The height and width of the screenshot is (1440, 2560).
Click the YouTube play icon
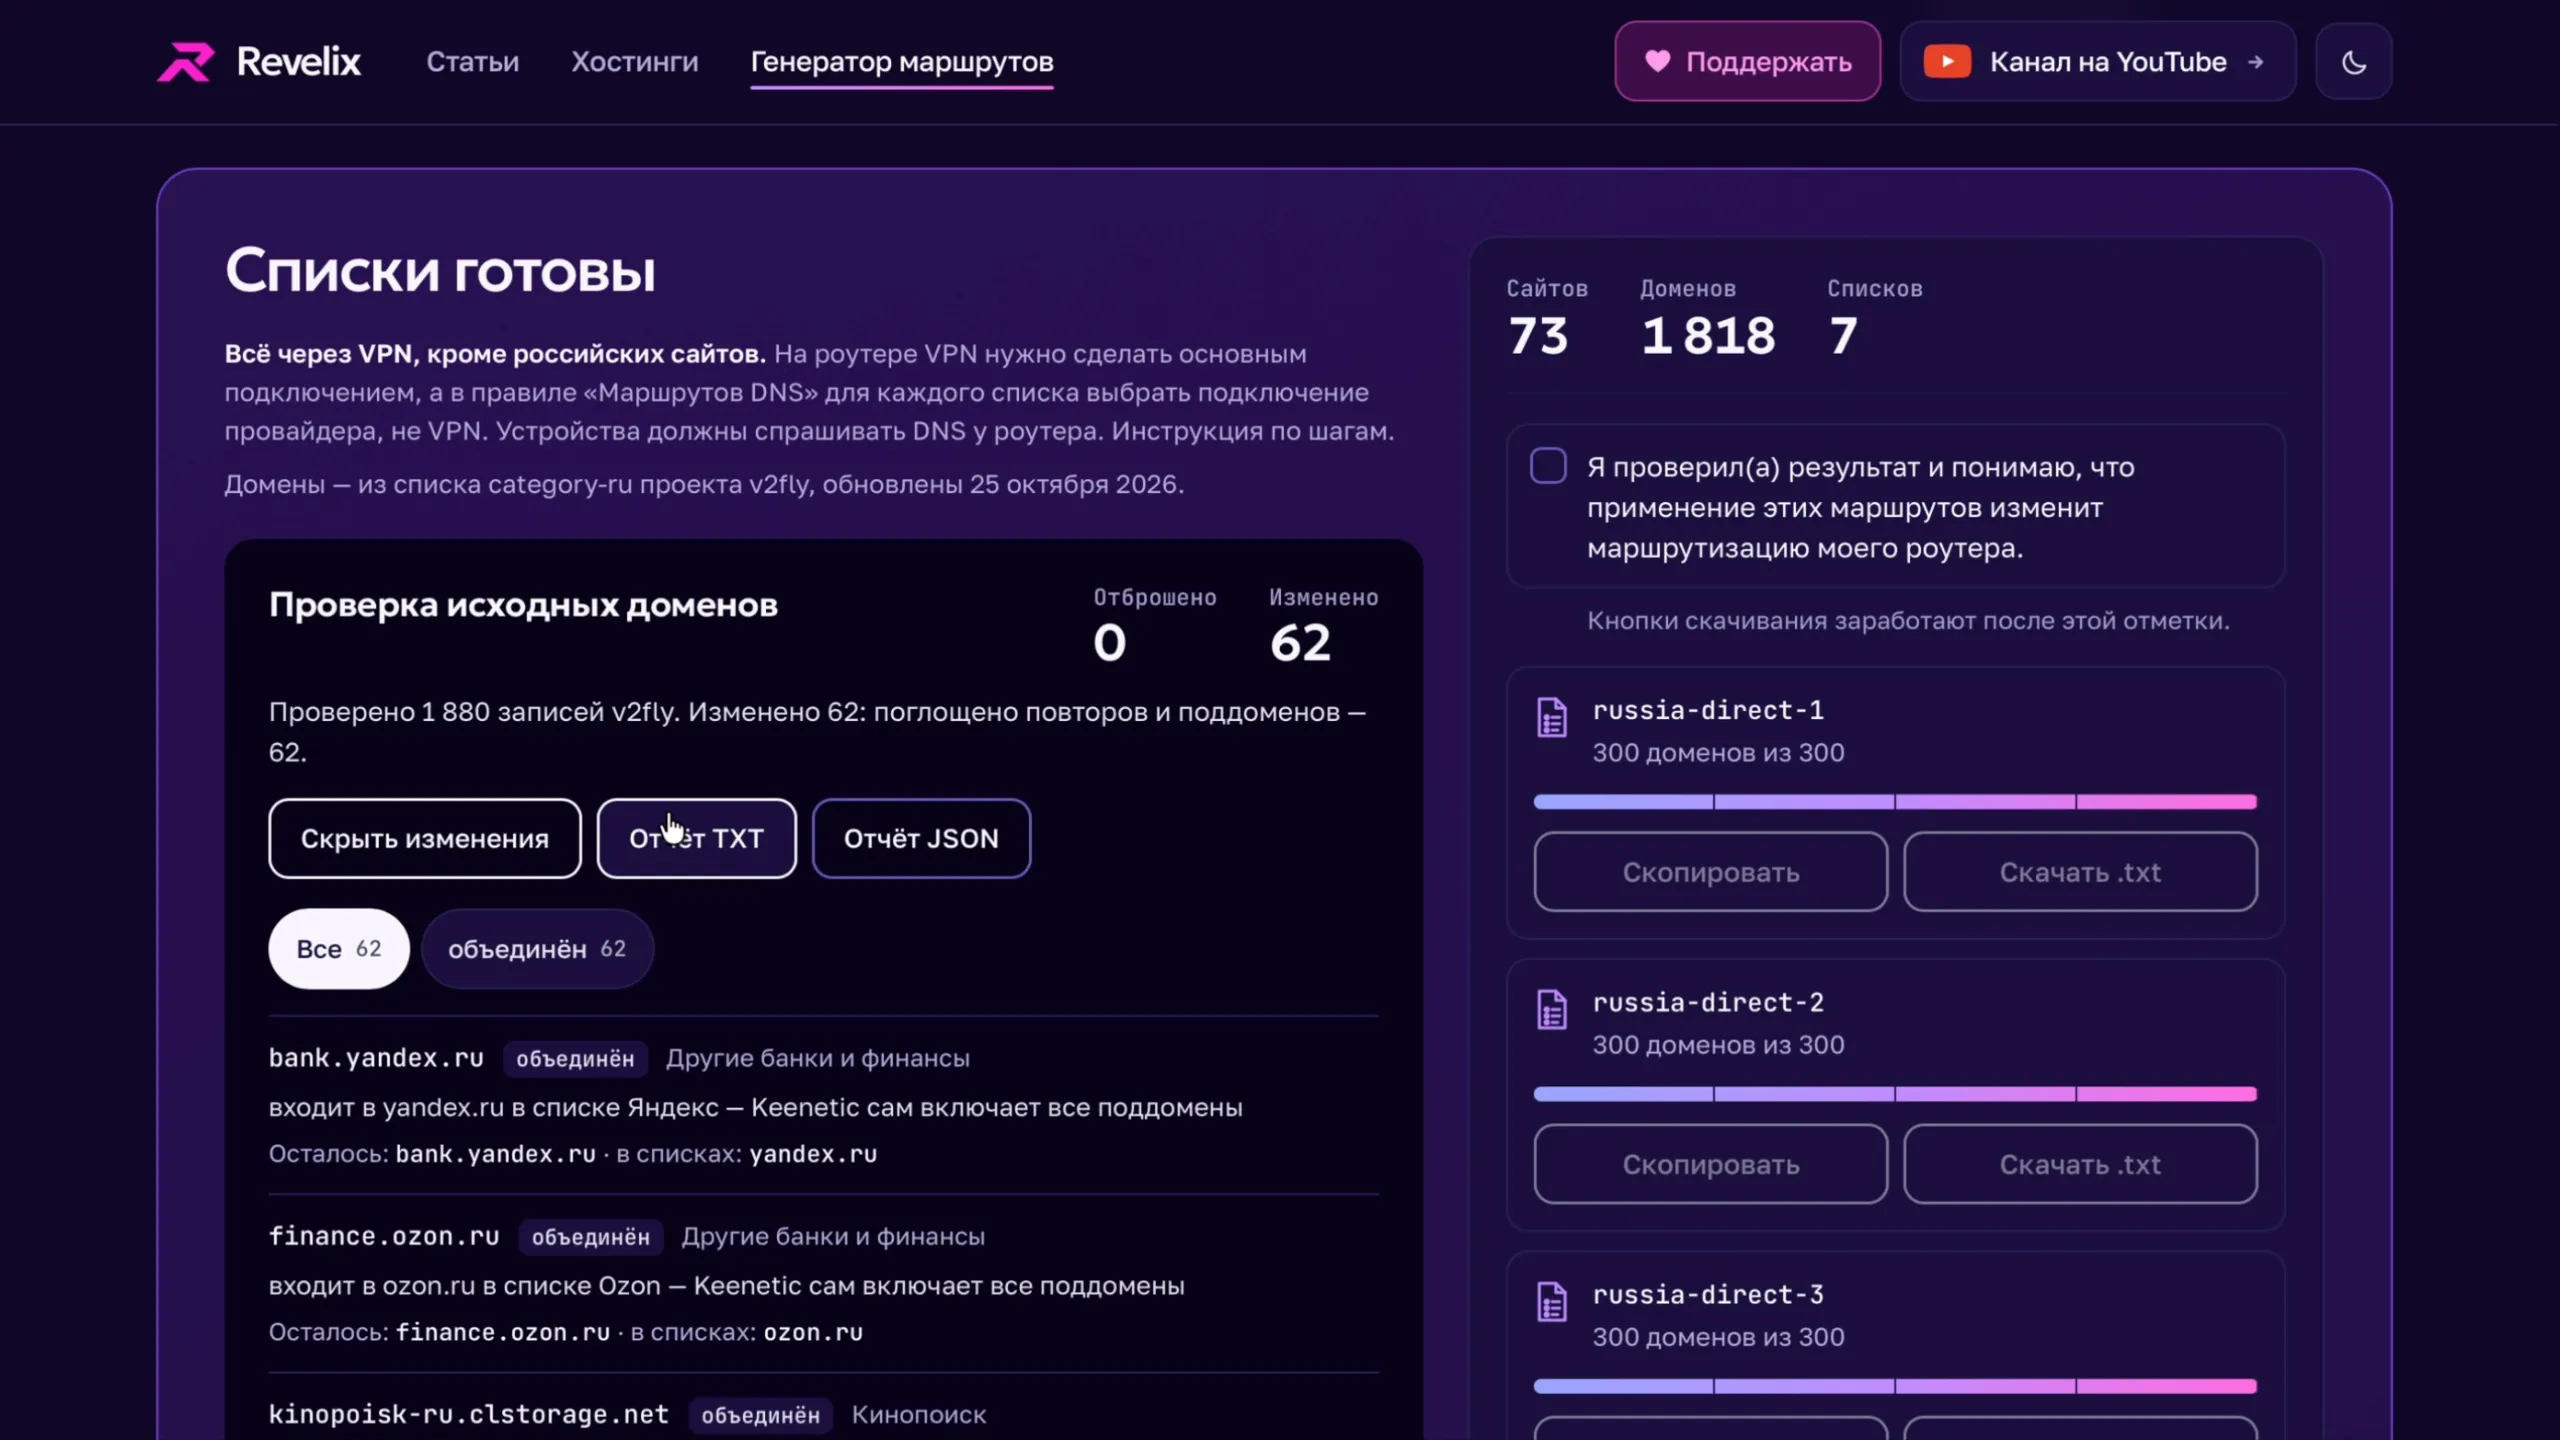[x=1947, y=62]
